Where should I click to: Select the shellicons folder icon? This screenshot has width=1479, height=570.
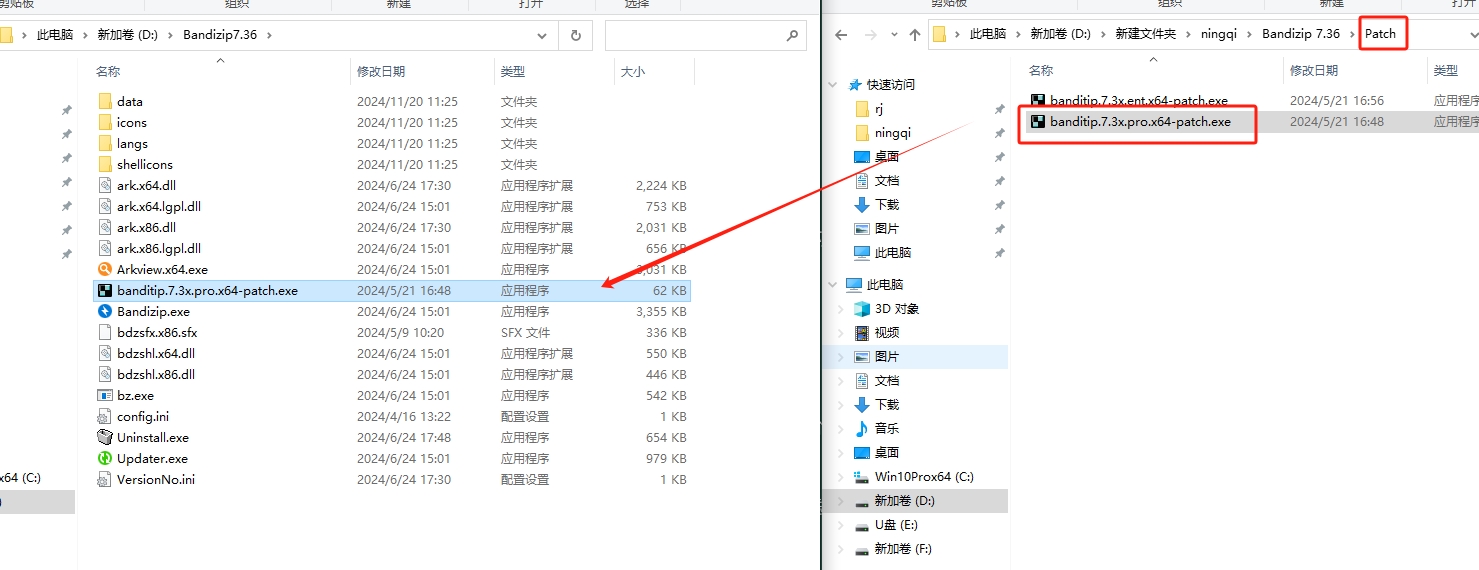click(106, 164)
